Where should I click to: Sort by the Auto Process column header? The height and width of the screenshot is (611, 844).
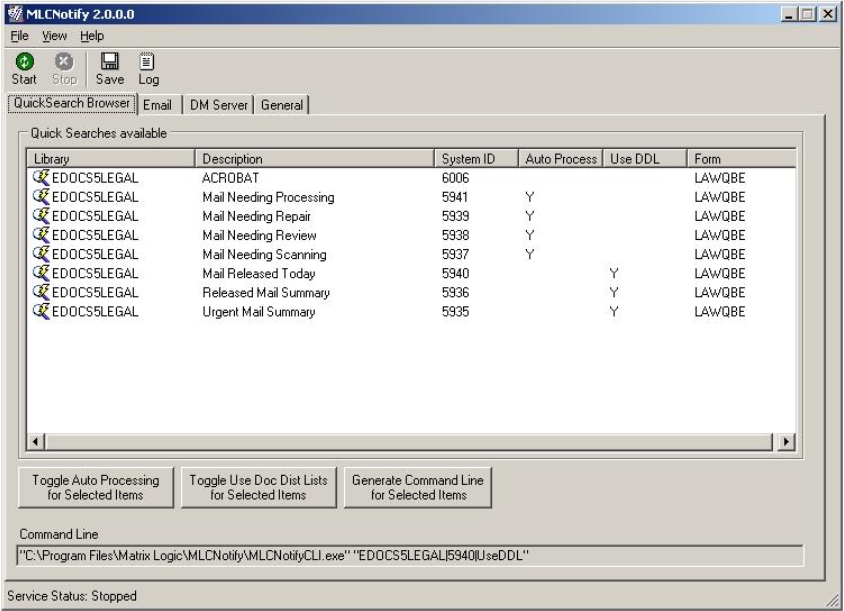tap(561, 159)
